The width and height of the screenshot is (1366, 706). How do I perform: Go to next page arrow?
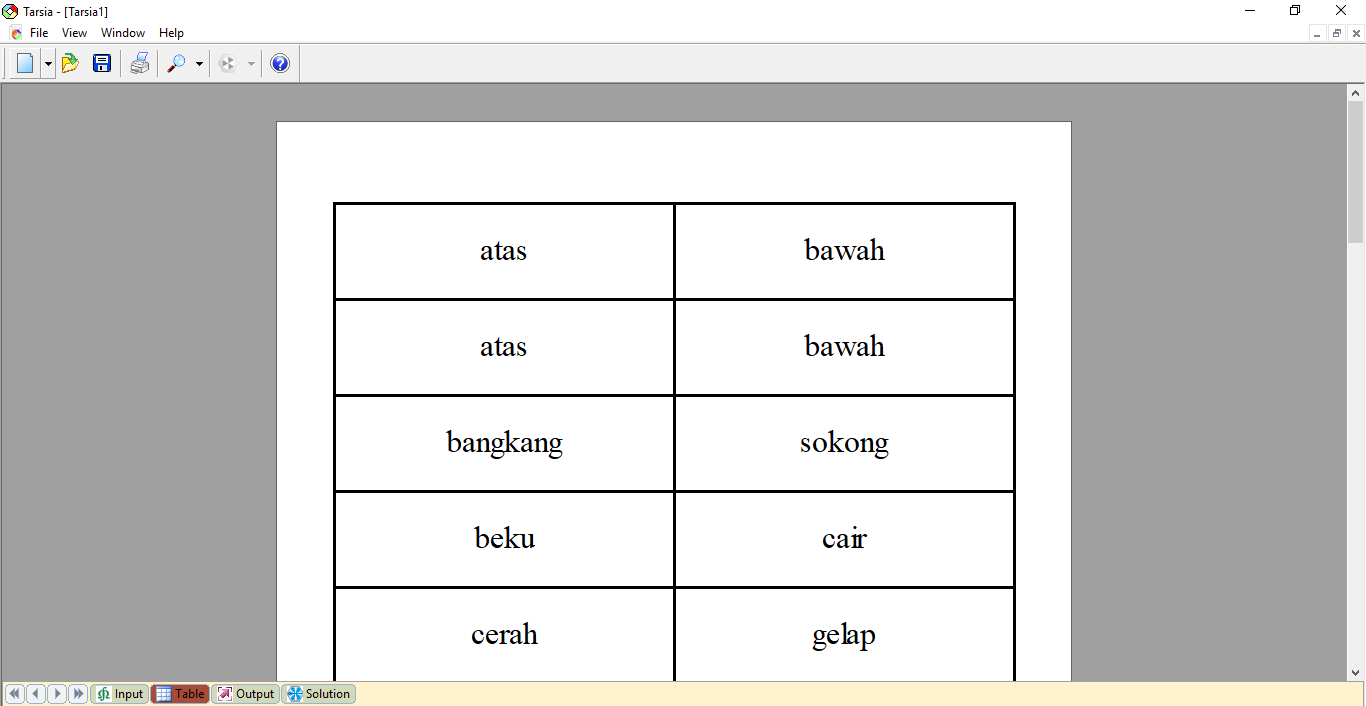point(57,694)
